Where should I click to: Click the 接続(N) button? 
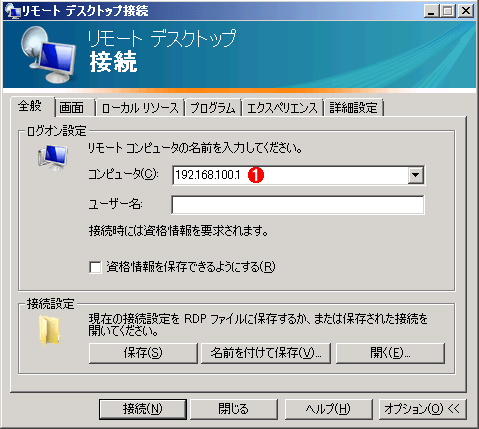[x=143, y=409]
